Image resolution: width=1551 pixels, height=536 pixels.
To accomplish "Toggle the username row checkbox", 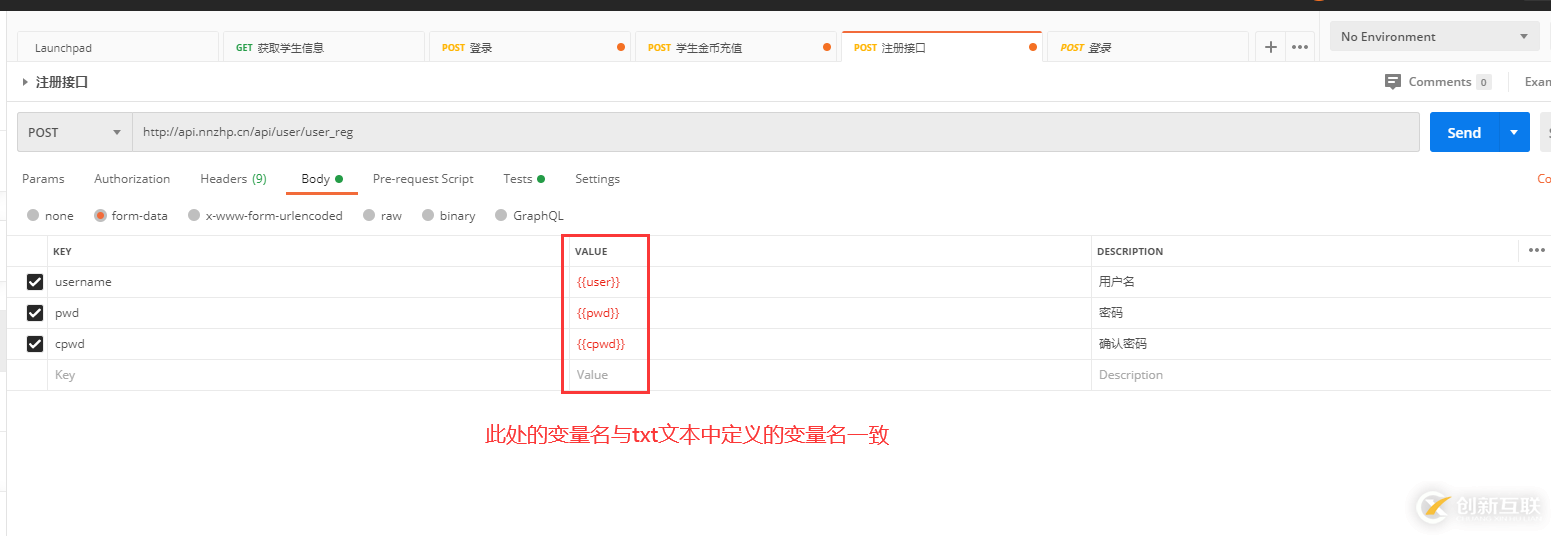I will pyautogui.click(x=35, y=282).
